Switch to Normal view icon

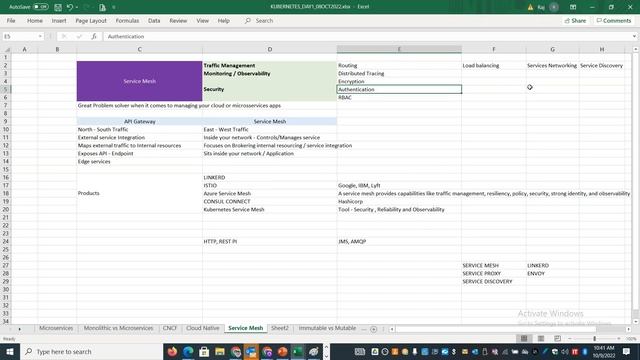coord(524,338)
